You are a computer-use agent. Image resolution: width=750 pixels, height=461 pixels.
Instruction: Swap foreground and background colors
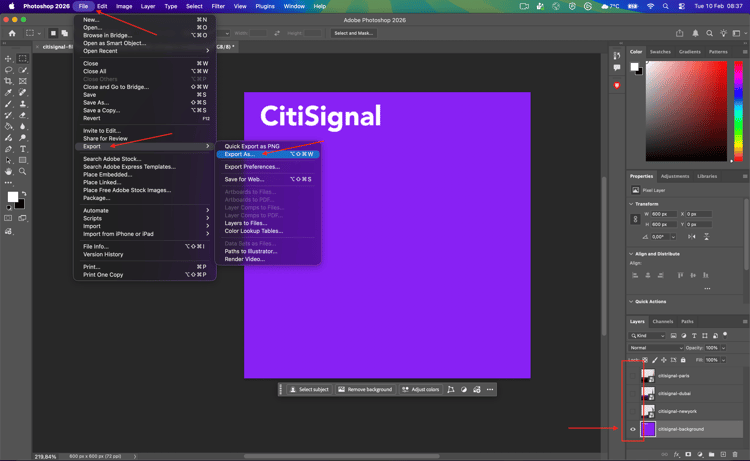pyautogui.click(x=23, y=194)
